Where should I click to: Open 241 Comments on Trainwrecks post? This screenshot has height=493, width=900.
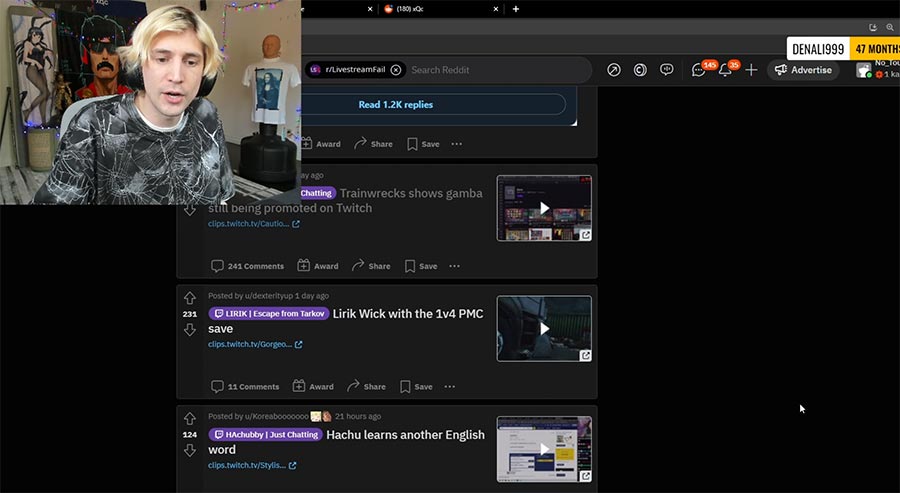(x=247, y=266)
